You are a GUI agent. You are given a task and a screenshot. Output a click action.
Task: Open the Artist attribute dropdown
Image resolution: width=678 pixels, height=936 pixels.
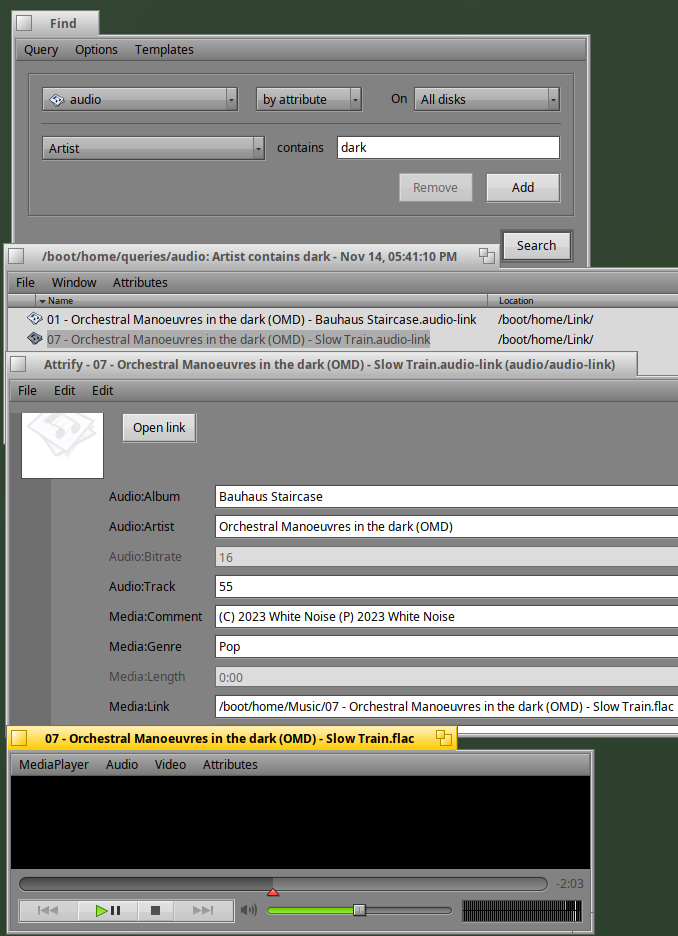(x=153, y=148)
